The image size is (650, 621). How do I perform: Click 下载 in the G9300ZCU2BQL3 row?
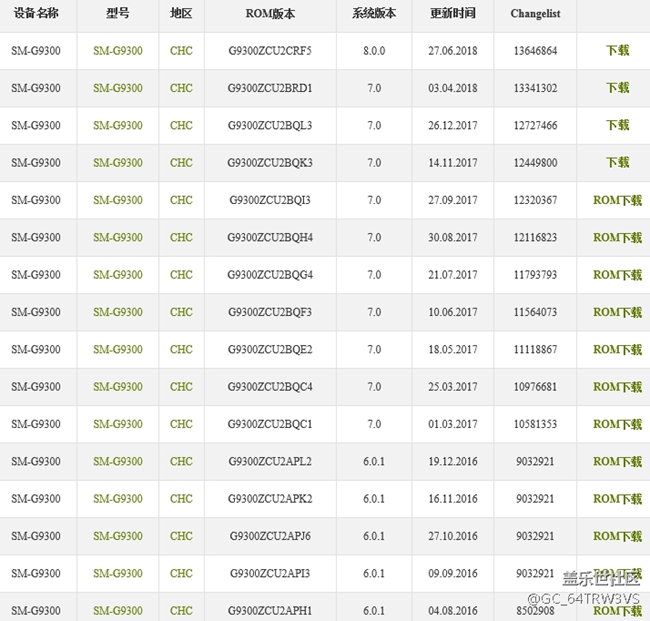tap(617, 125)
